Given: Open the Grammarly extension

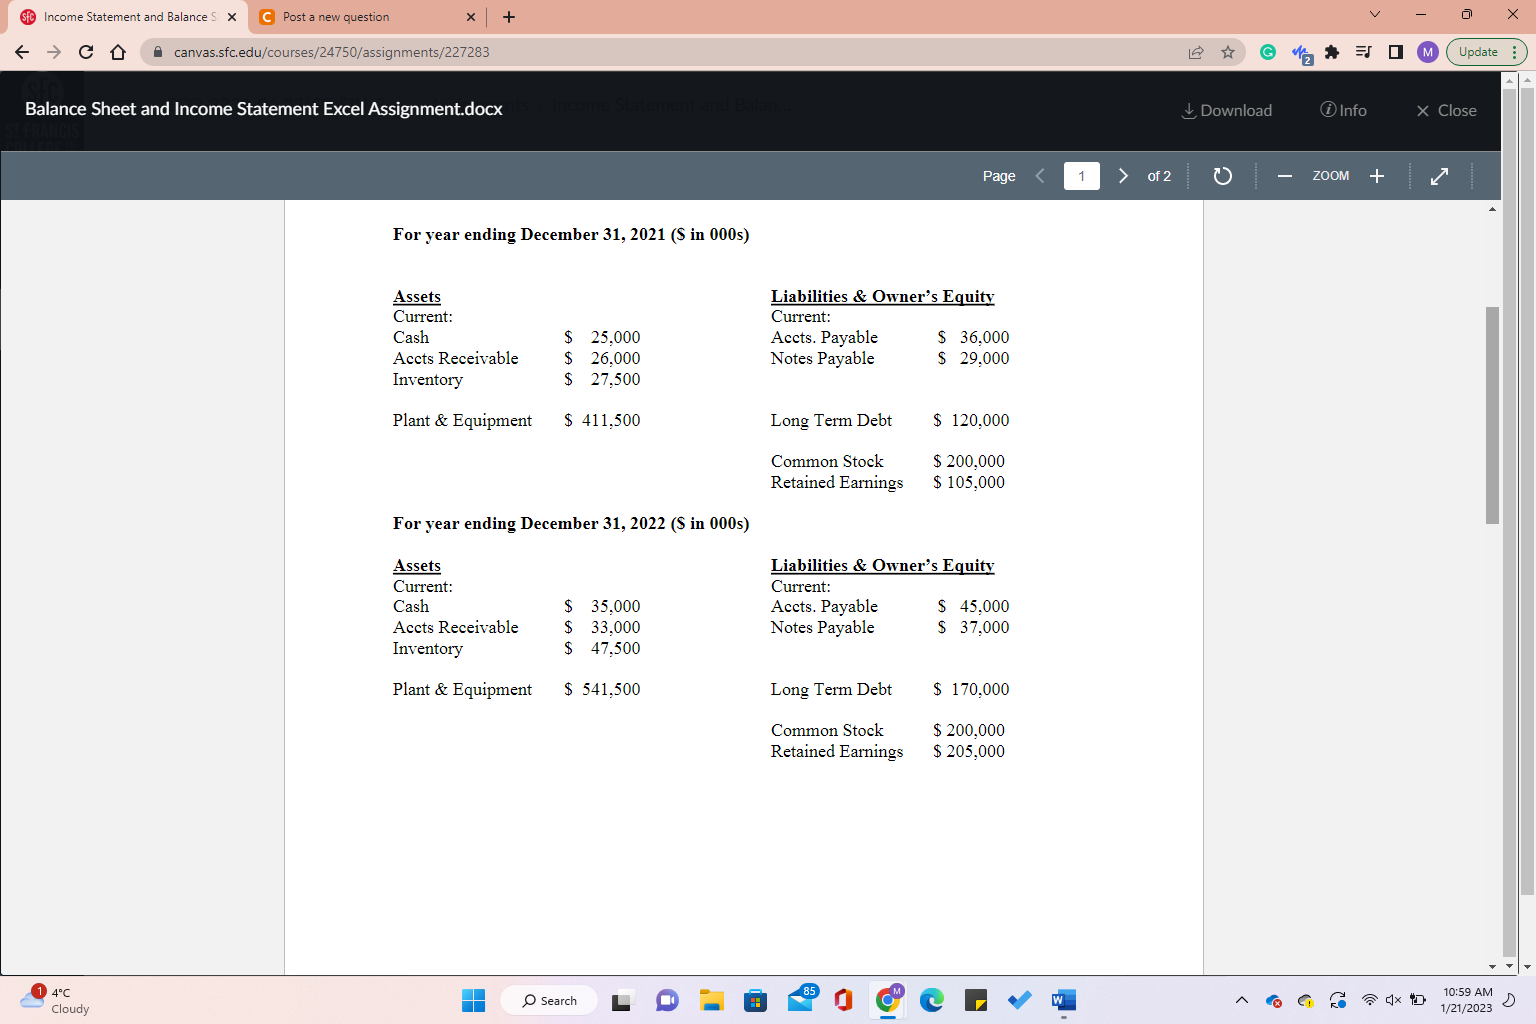Looking at the screenshot, I should click(1267, 52).
